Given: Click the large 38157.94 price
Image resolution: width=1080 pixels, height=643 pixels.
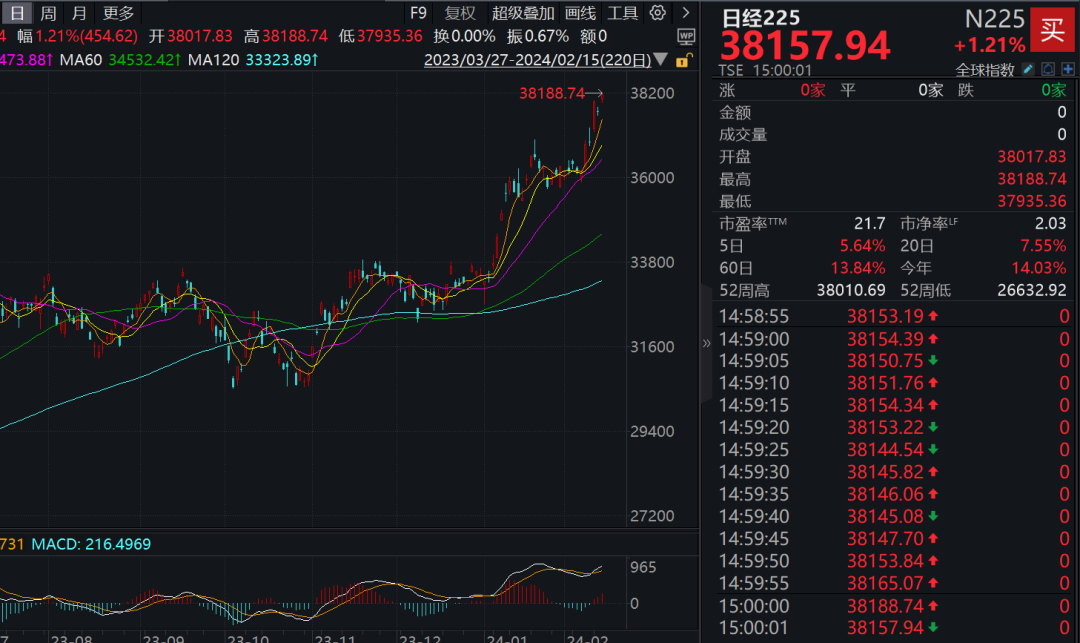Looking at the screenshot, I should click(x=805, y=45).
